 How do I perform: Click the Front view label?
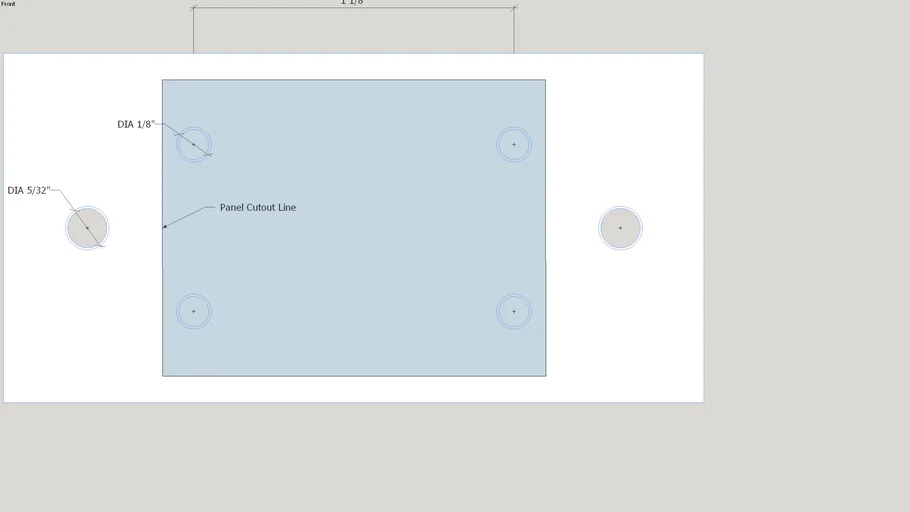coord(8,4)
